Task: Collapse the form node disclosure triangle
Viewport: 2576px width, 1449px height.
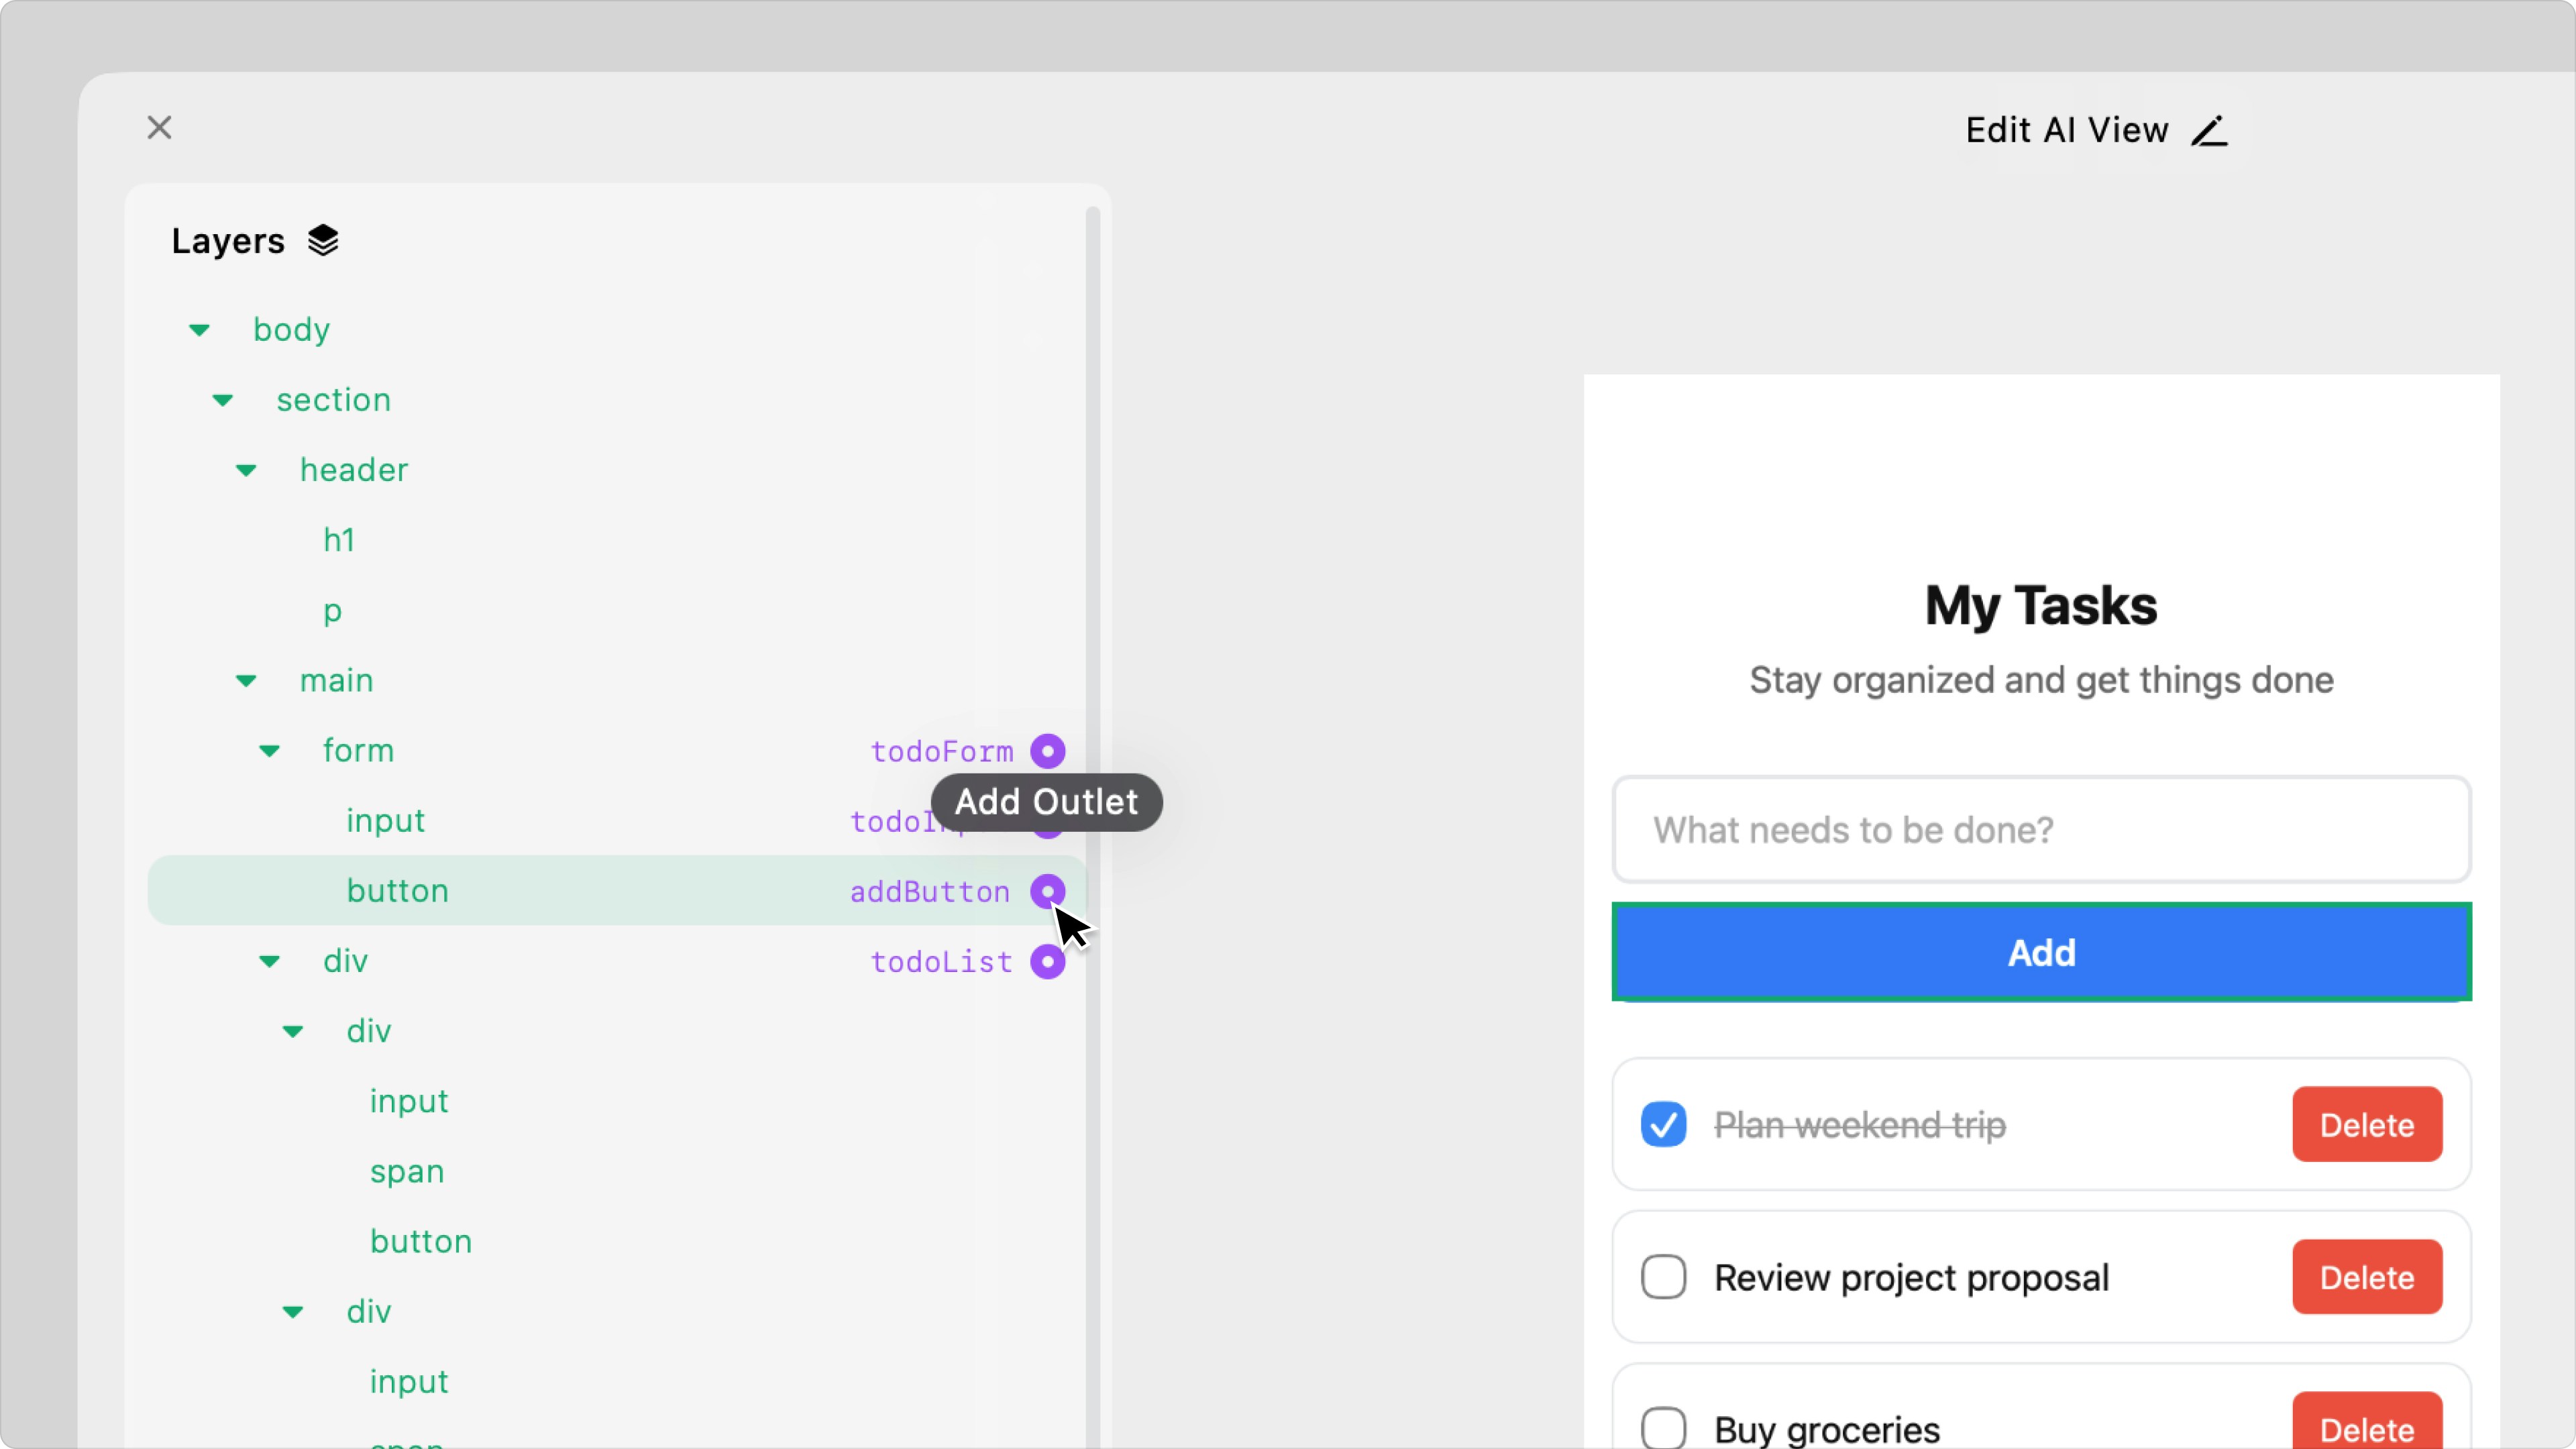Action: (x=269, y=751)
